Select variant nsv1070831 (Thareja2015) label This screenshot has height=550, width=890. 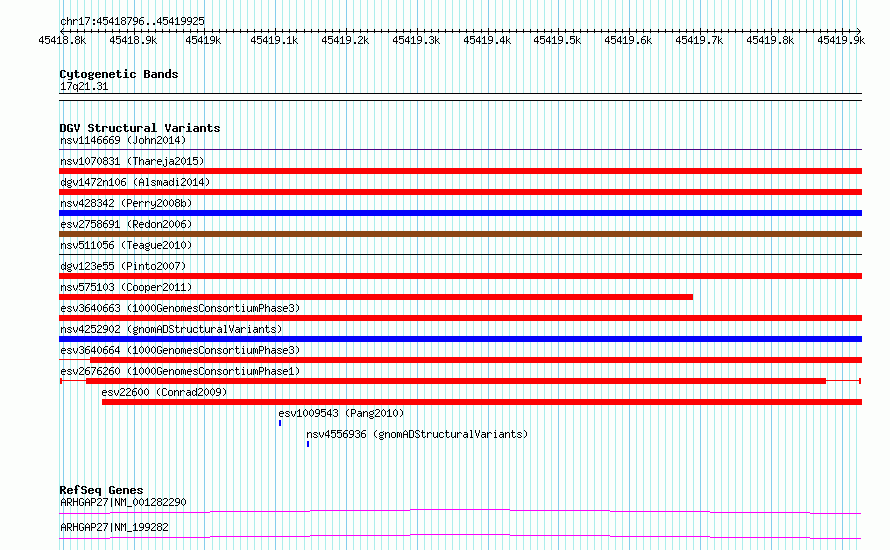pos(132,161)
